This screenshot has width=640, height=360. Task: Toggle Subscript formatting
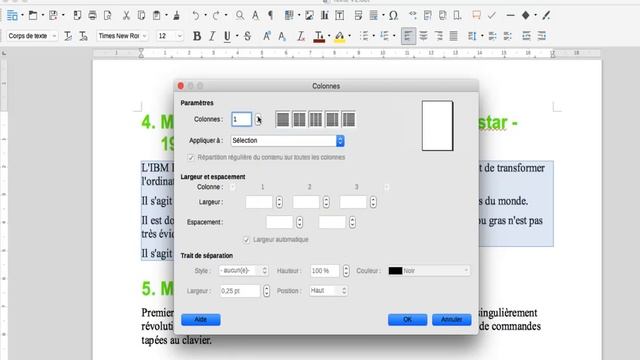click(282, 36)
